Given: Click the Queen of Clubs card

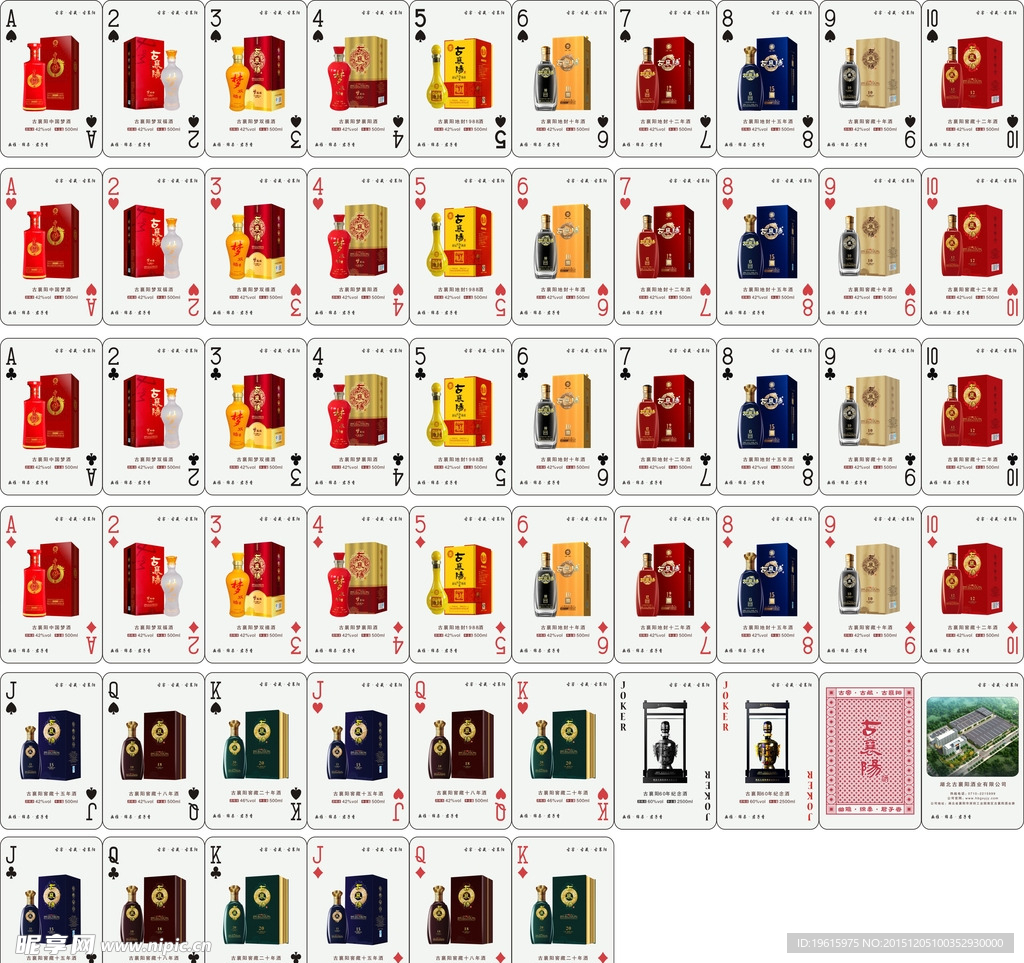Looking at the screenshot, I should pos(153,900).
